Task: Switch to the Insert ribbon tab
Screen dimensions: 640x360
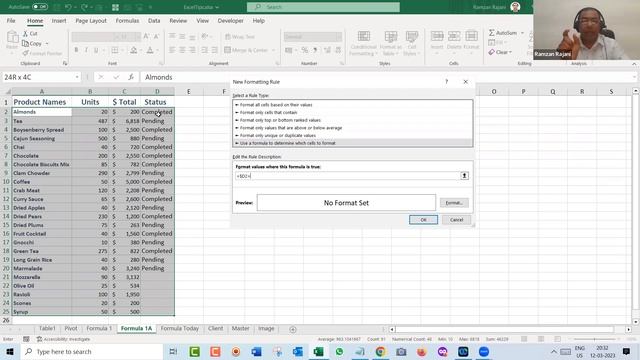Action: point(59,20)
